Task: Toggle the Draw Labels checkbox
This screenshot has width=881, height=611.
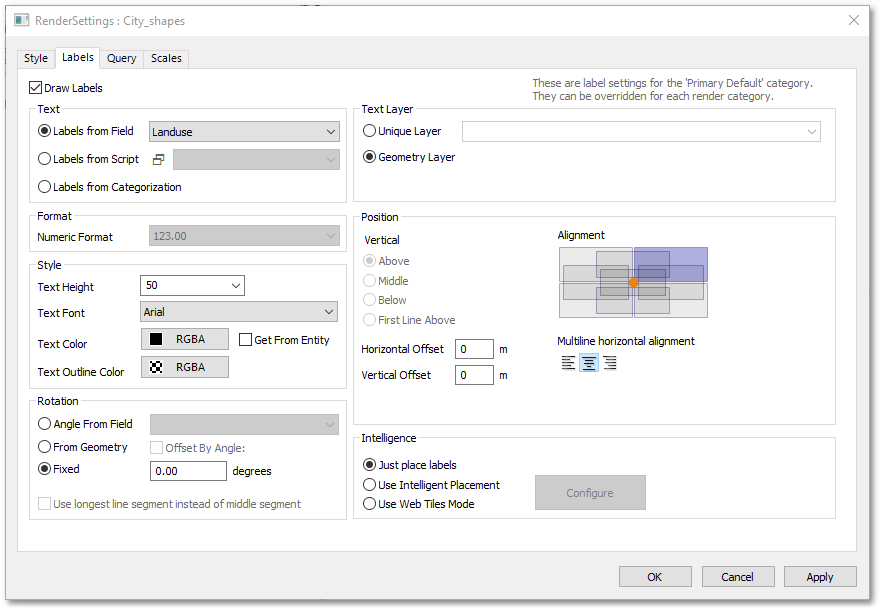Action: coord(35,88)
